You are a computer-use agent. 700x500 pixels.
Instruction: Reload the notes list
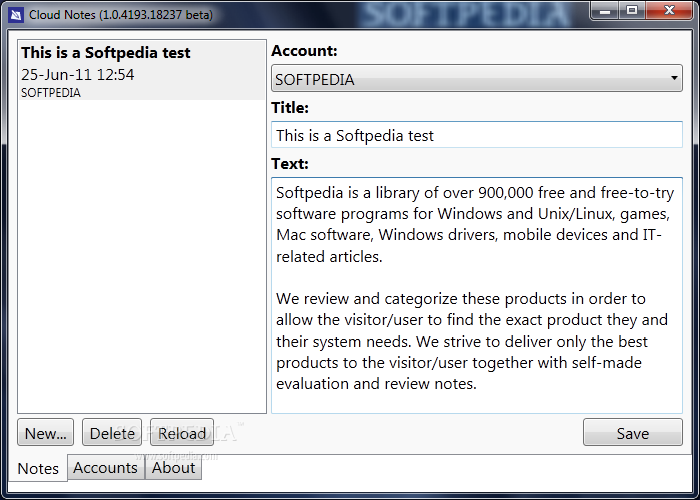pos(182,432)
